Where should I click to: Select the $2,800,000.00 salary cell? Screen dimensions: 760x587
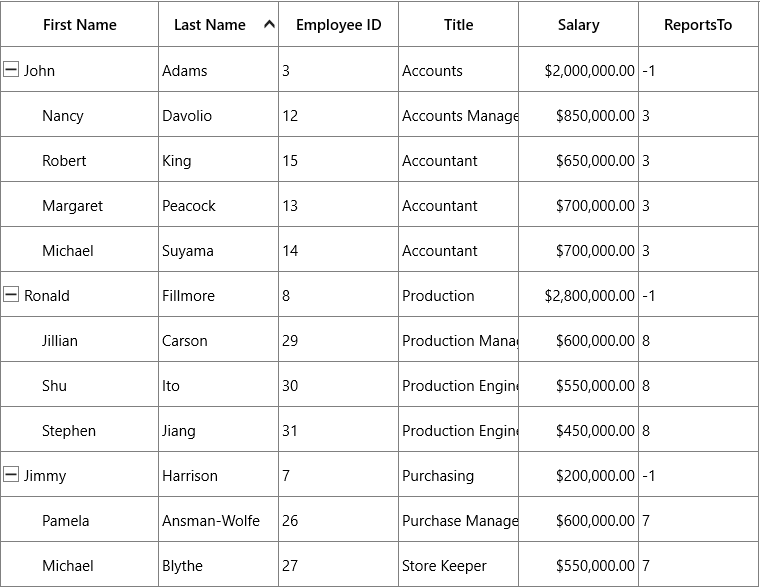click(578, 295)
